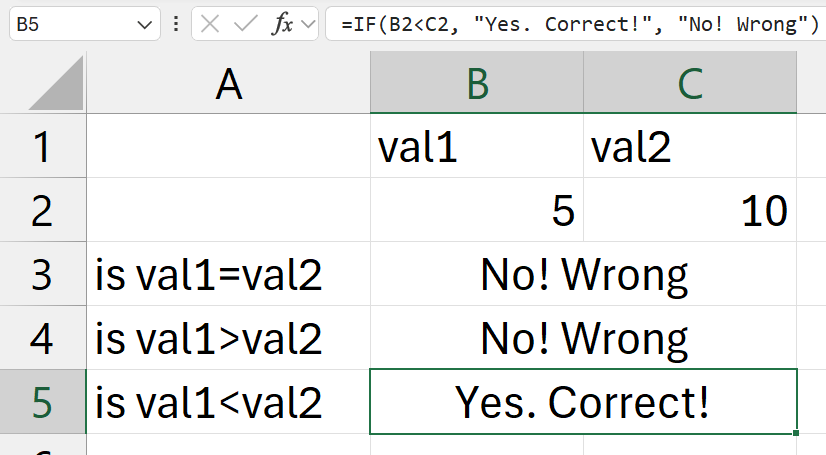Click the Name Box showing B5
This screenshot has width=826, height=455.
coord(70,24)
